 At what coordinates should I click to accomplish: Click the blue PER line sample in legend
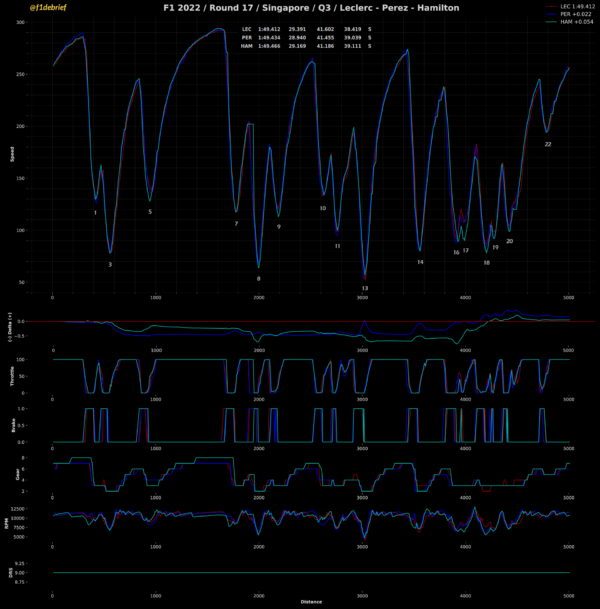pyautogui.click(x=551, y=14)
